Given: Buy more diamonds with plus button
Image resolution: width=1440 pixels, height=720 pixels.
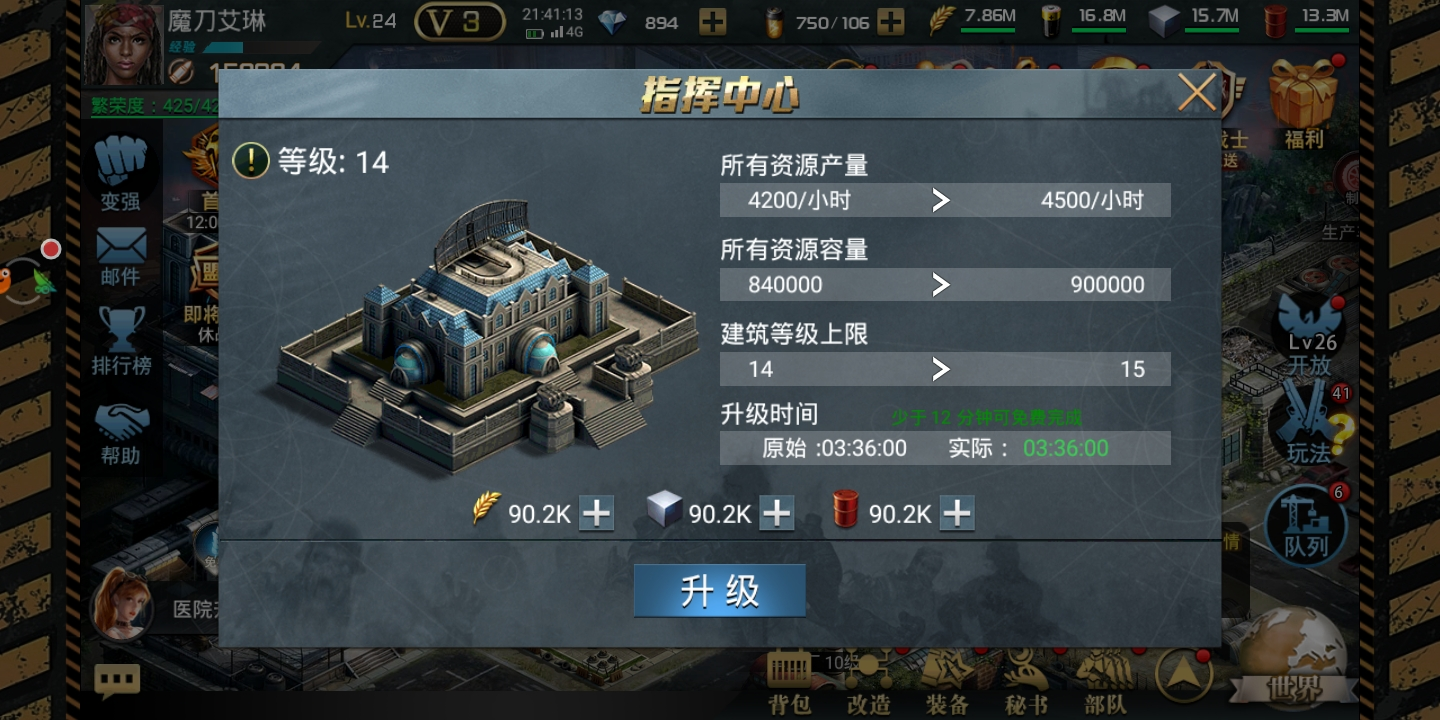Looking at the screenshot, I should point(713,22).
